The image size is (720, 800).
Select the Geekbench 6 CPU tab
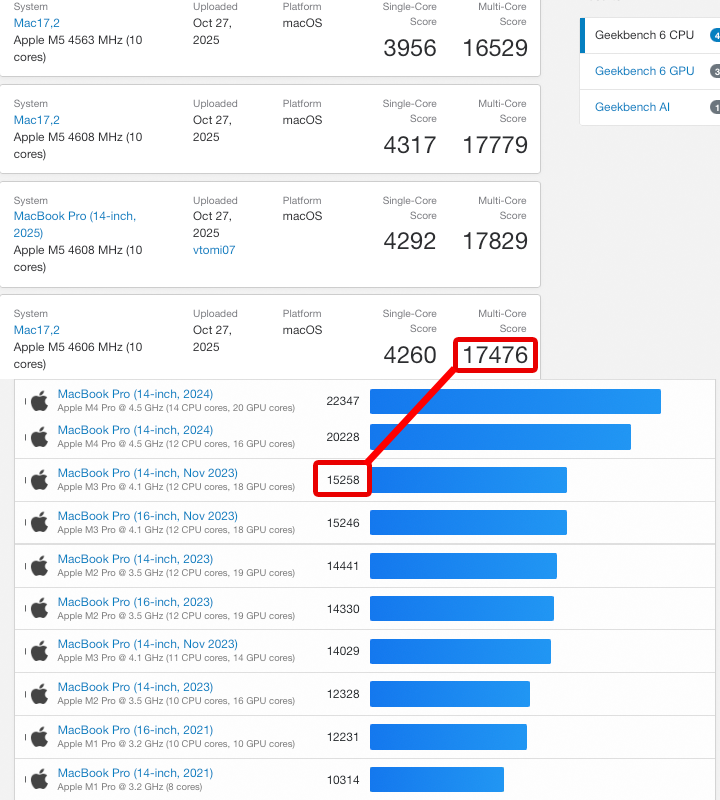pos(644,35)
